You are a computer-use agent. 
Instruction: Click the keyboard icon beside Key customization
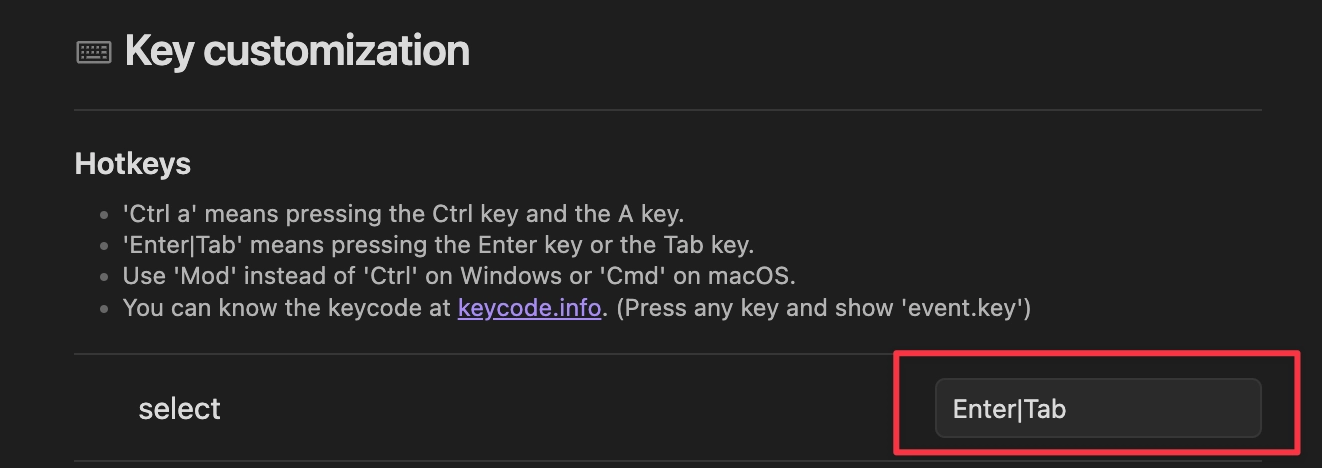(94, 53)
